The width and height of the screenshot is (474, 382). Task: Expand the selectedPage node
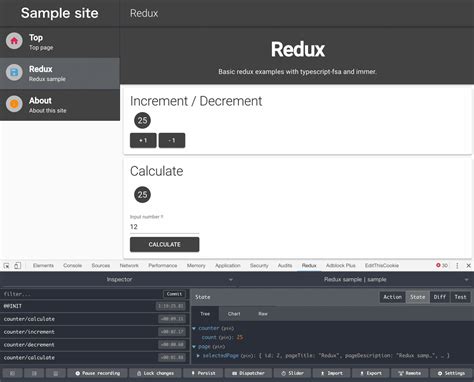coord(198,356)
